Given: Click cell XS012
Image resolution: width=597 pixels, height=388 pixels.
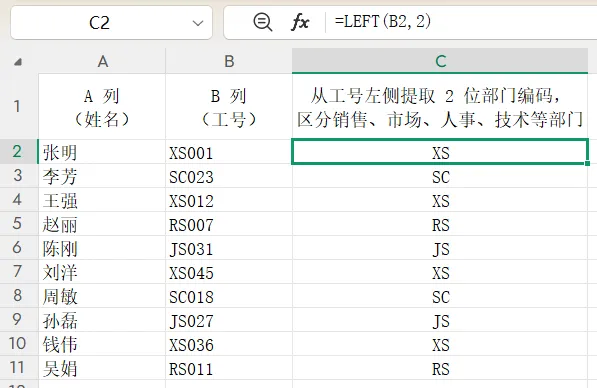Looking at the screenshot, I should [229, 200].
